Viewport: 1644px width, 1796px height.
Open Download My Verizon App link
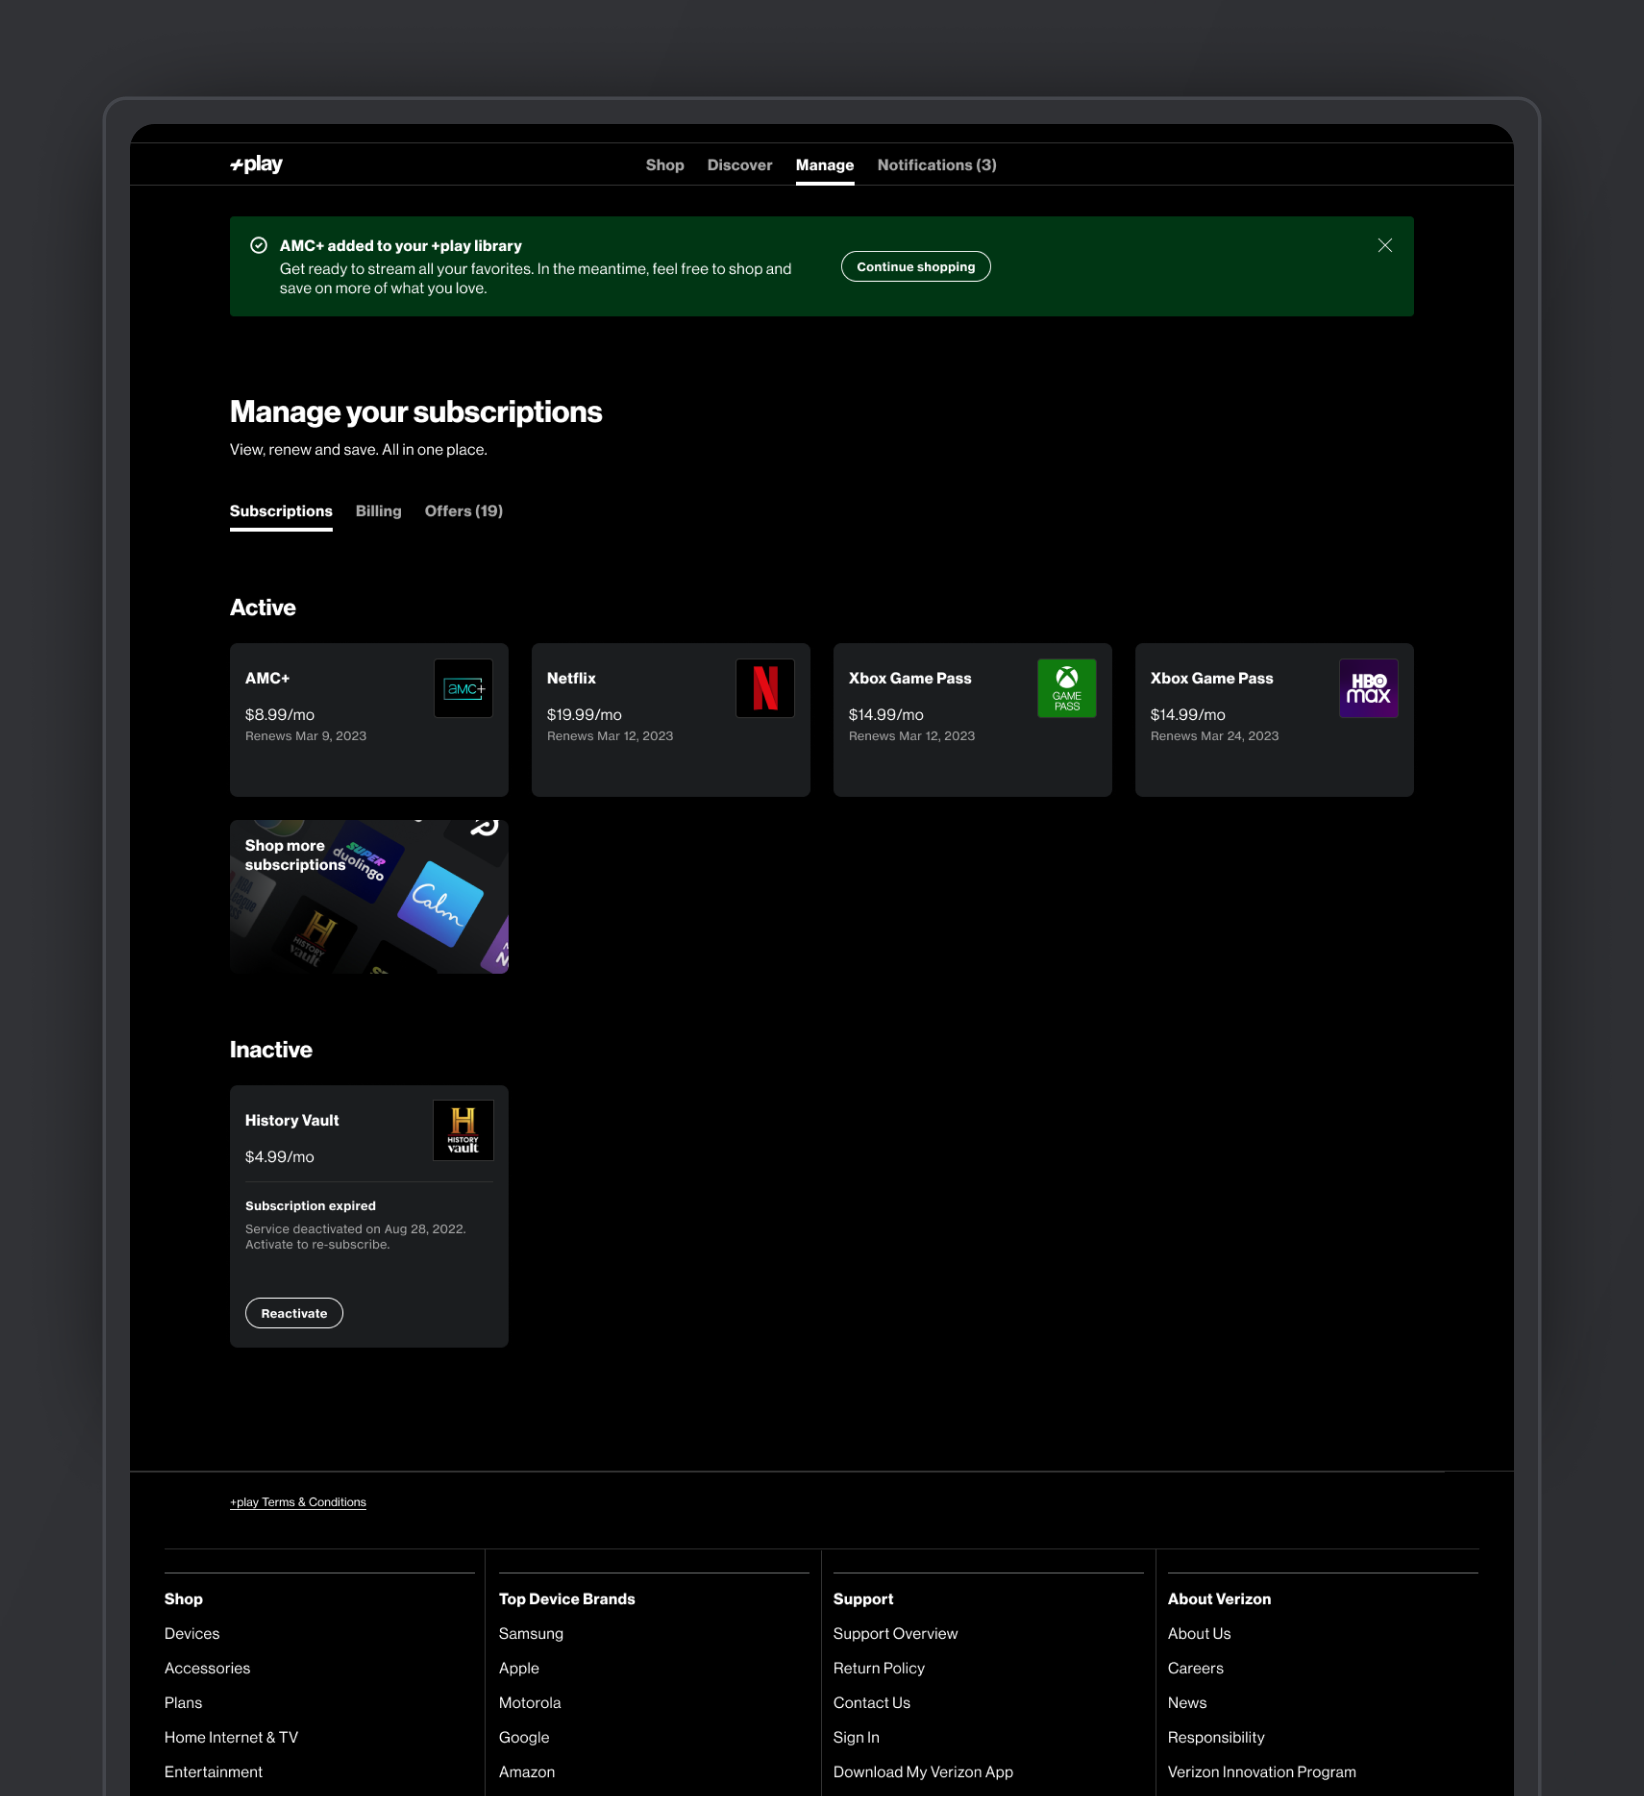[x=923, y=1772]
